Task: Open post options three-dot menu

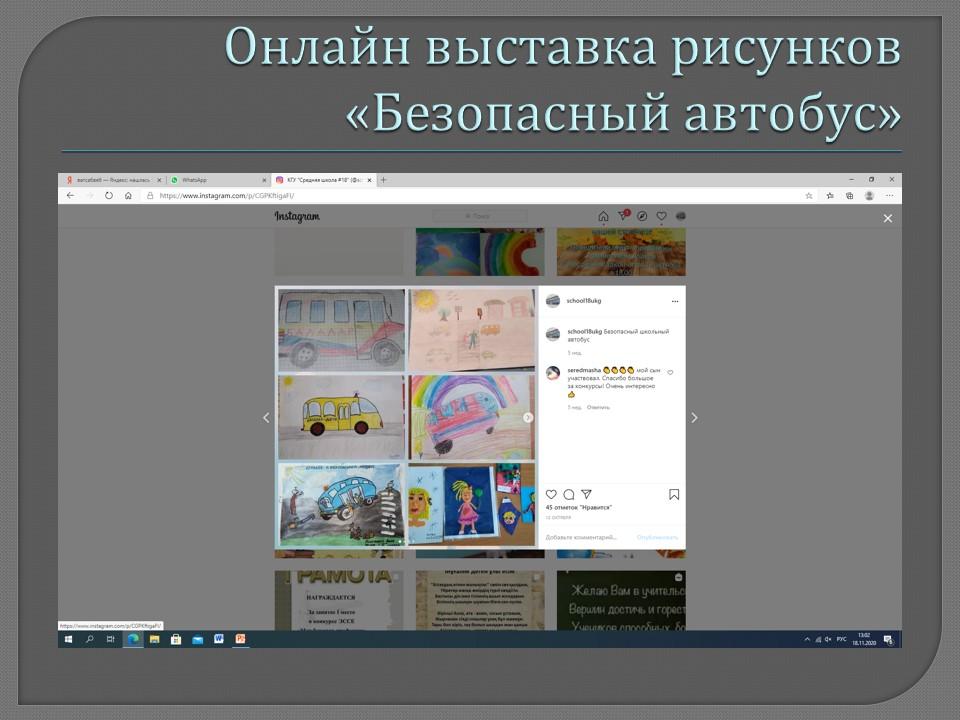Action: (x=675, y=301)
